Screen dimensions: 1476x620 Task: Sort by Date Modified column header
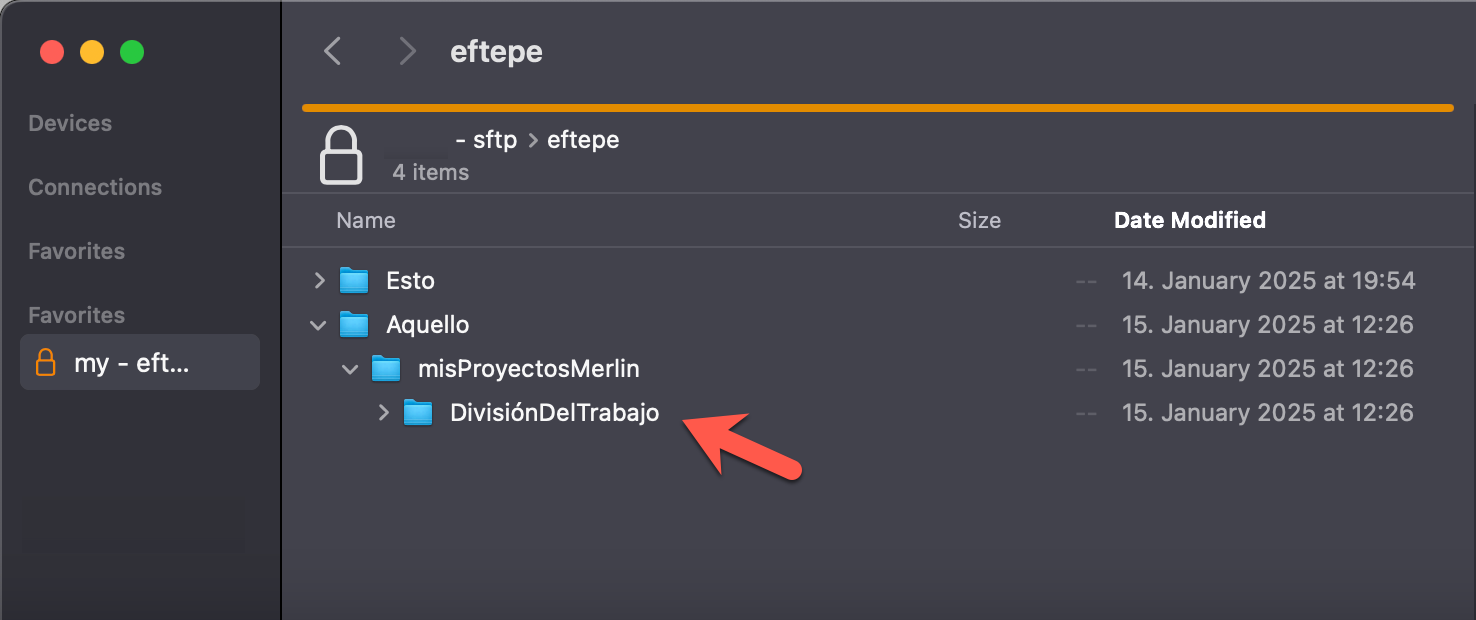1190,220
